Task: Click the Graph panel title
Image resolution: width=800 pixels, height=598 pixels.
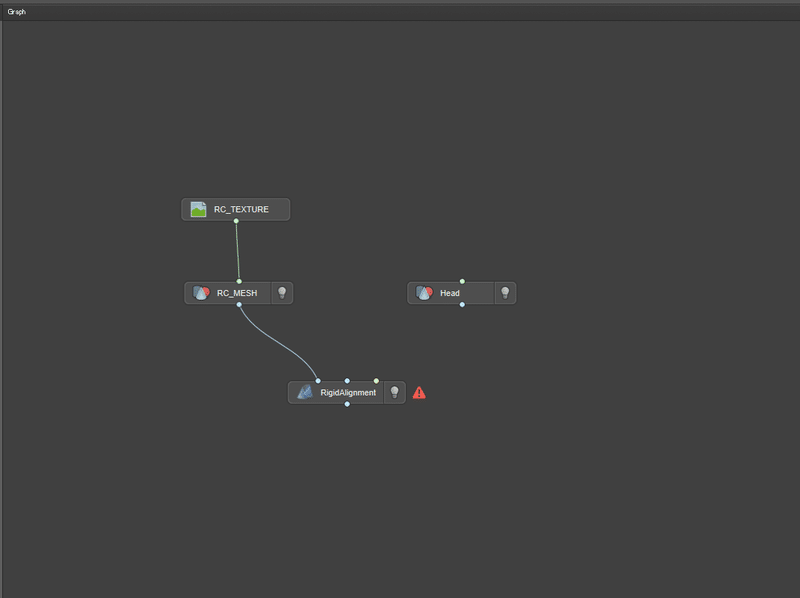Action: [x=16, y=12]
